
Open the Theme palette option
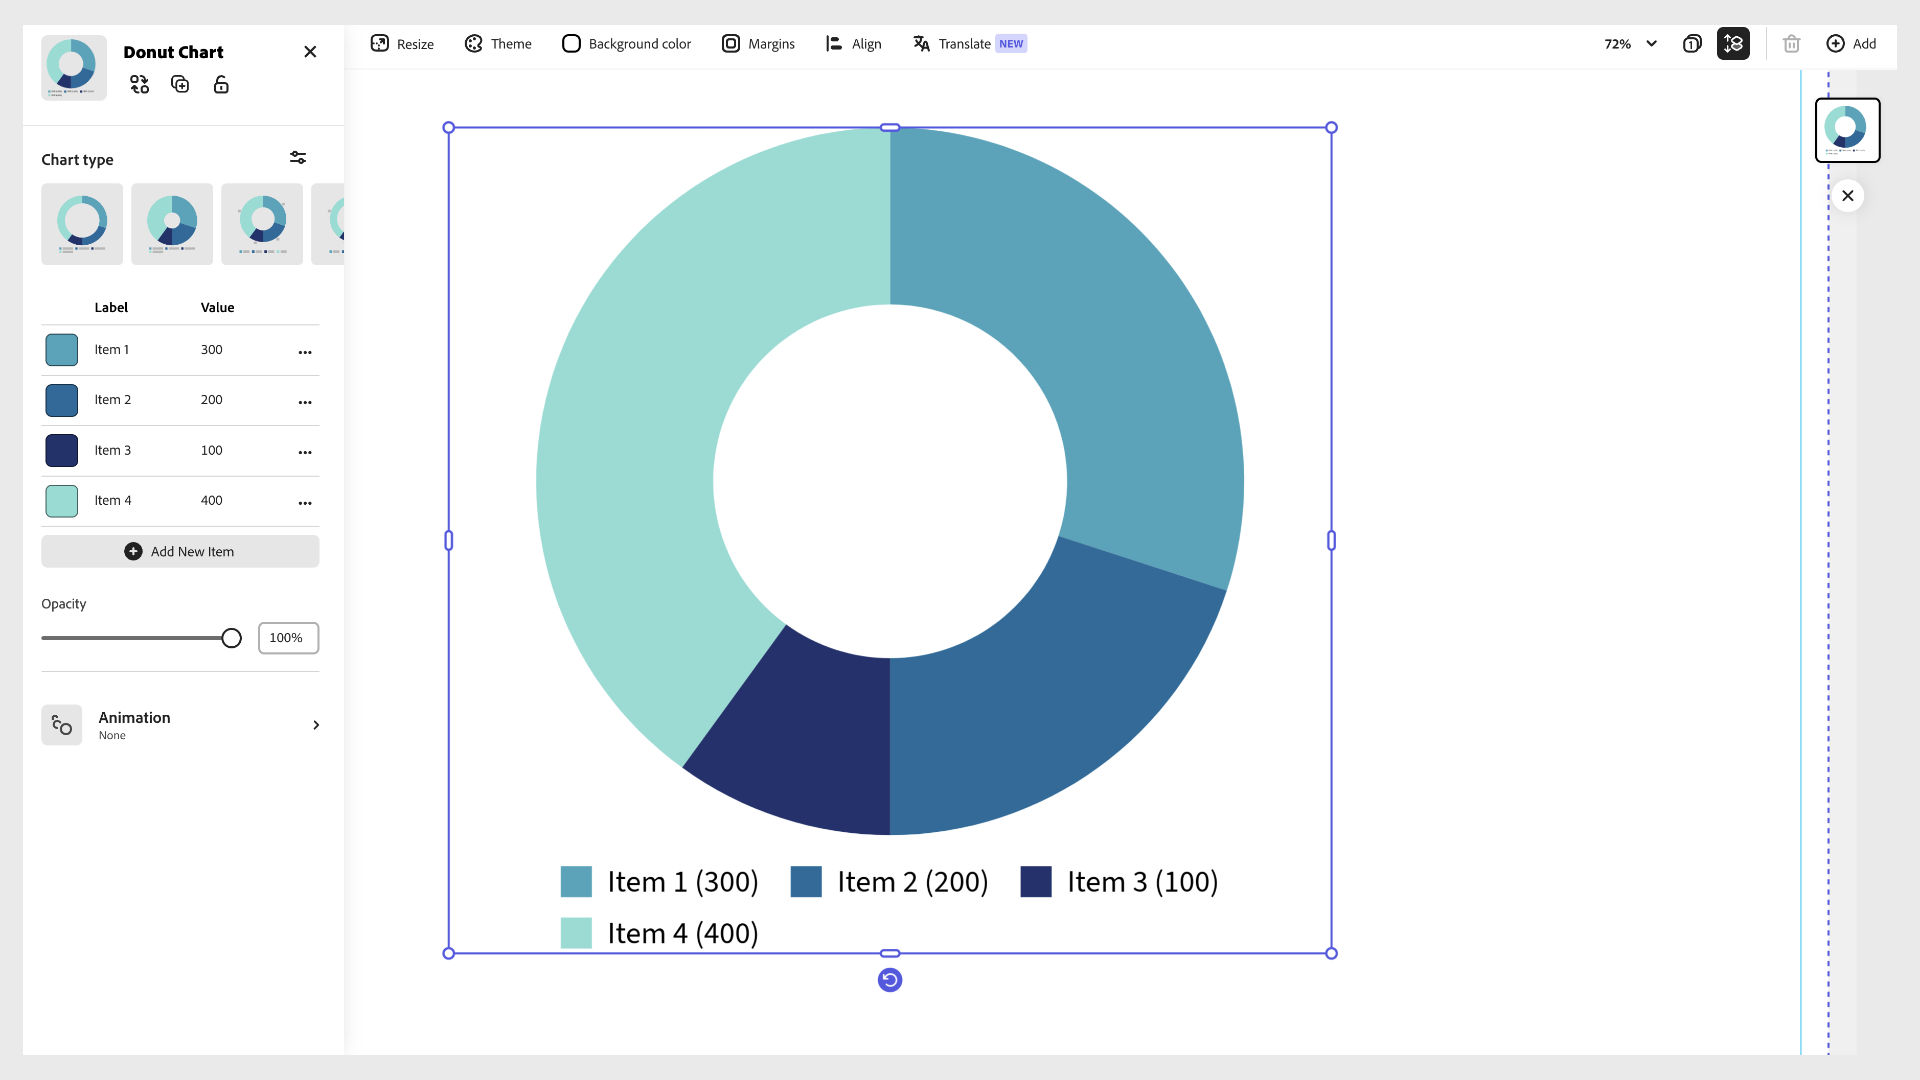[x=498, y=44]
